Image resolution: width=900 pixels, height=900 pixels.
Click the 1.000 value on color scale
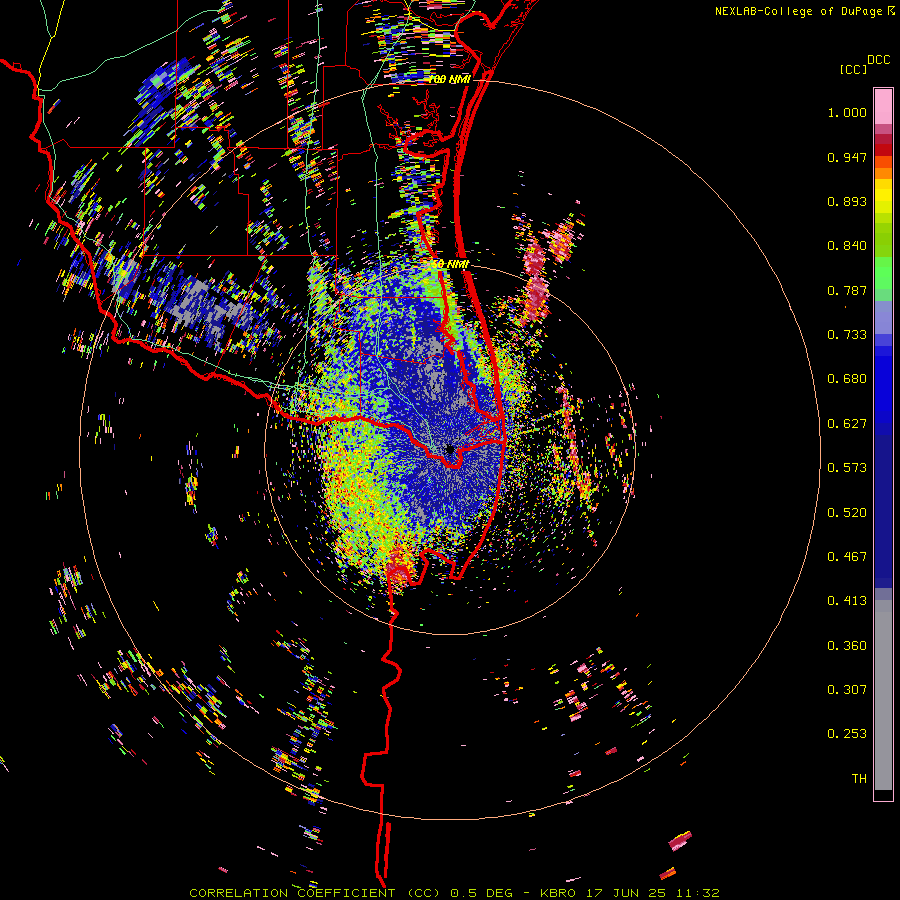(x=847, y=112)
